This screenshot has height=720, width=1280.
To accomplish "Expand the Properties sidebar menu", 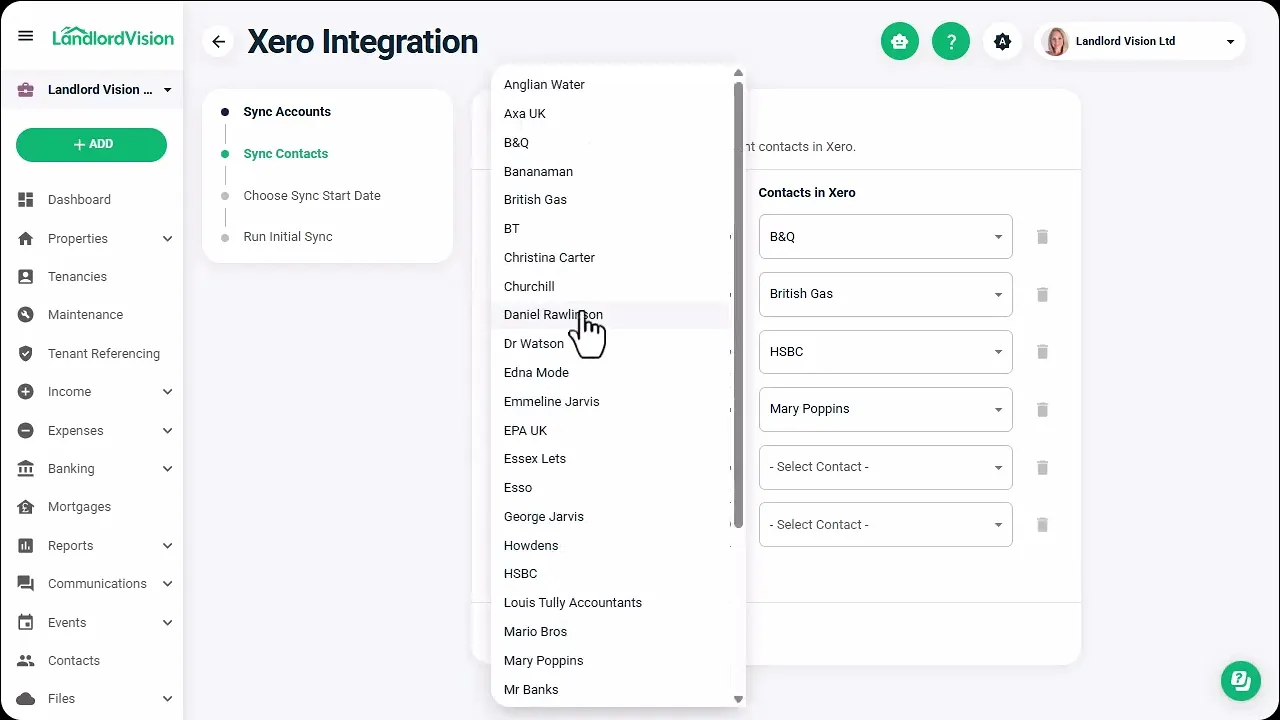I will click(x=167, y=239).
